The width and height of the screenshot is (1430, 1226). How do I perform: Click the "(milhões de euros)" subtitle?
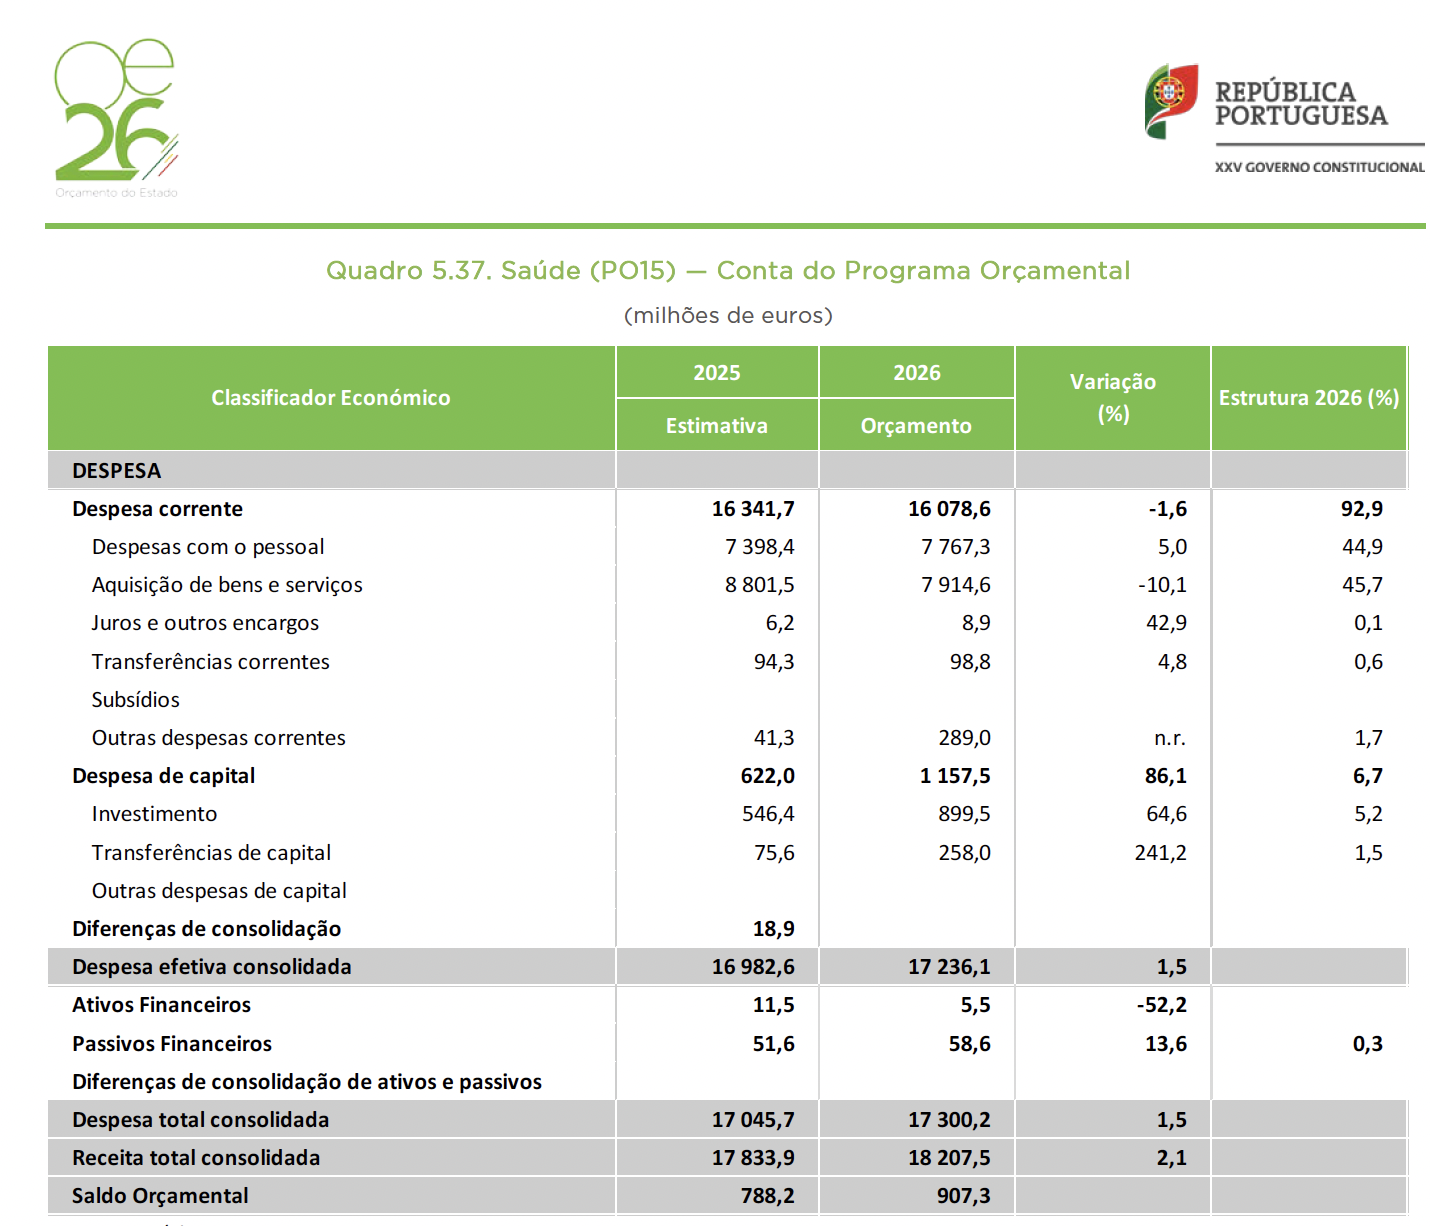[727, 316]
